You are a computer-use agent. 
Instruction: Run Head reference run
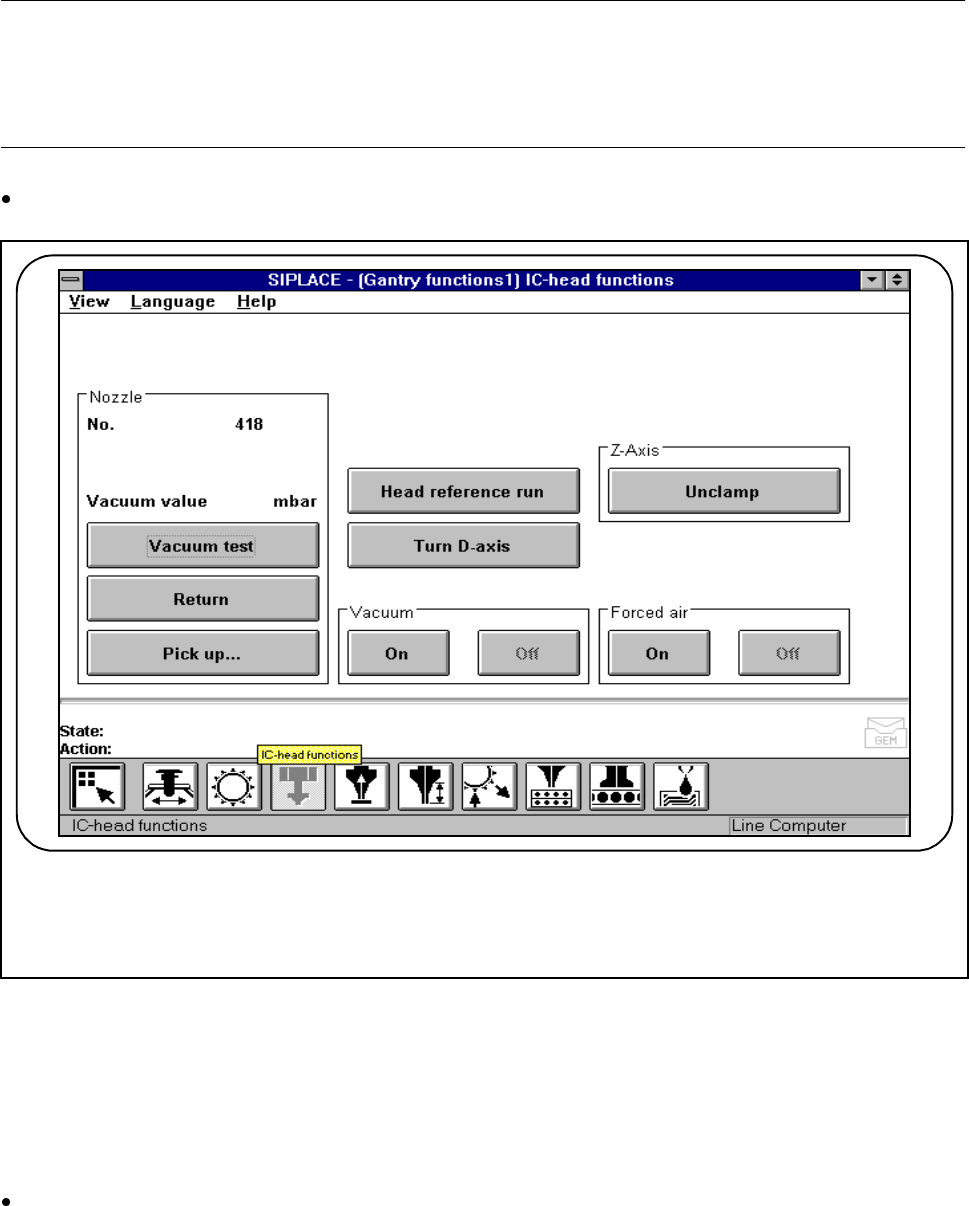point(463,491)
